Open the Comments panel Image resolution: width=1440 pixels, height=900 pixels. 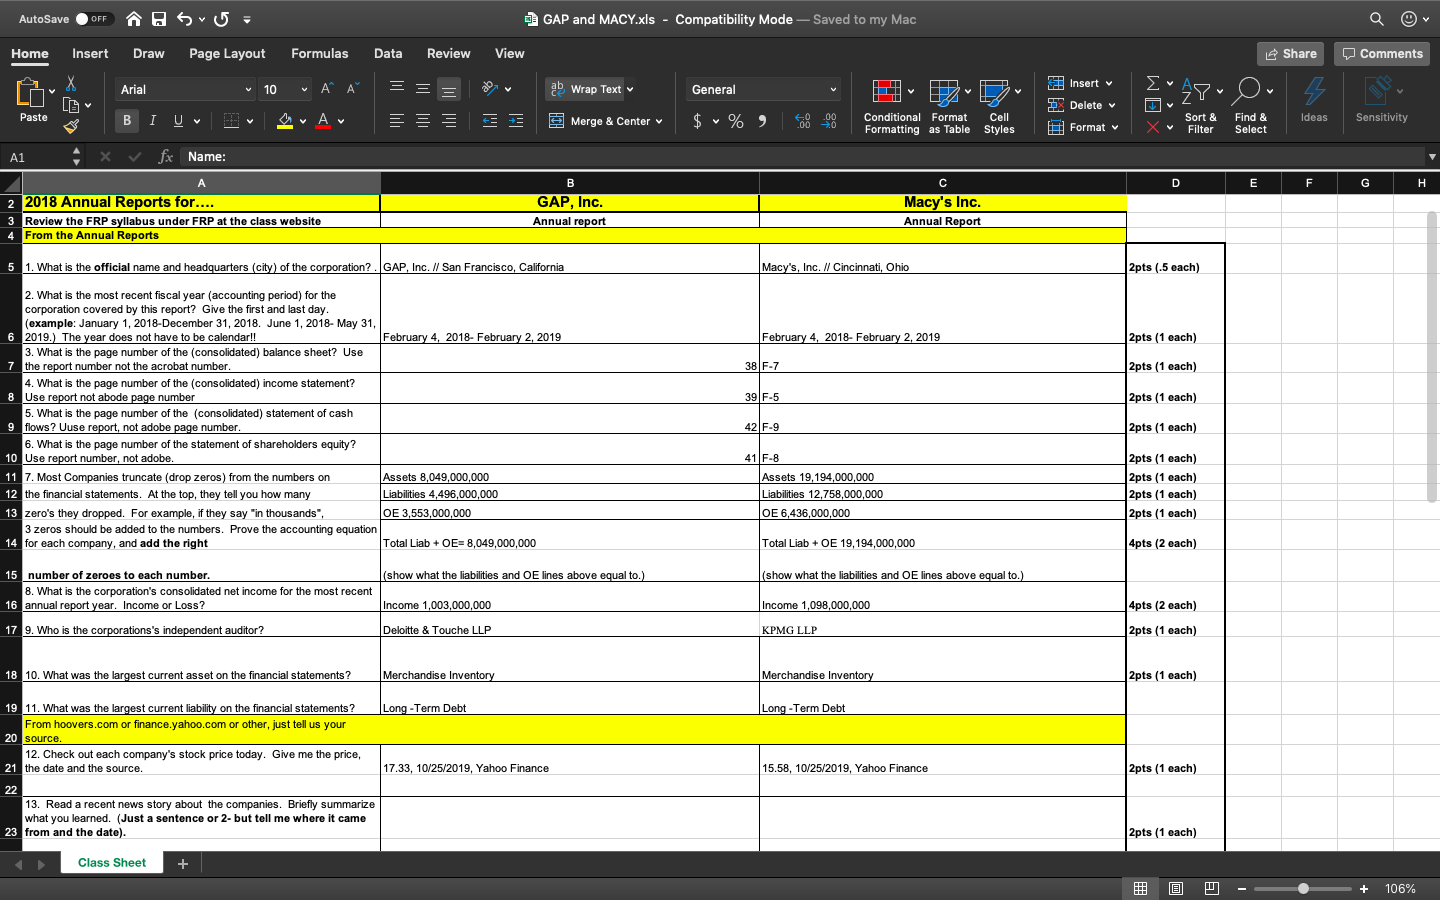click(x=1382, y=53)
